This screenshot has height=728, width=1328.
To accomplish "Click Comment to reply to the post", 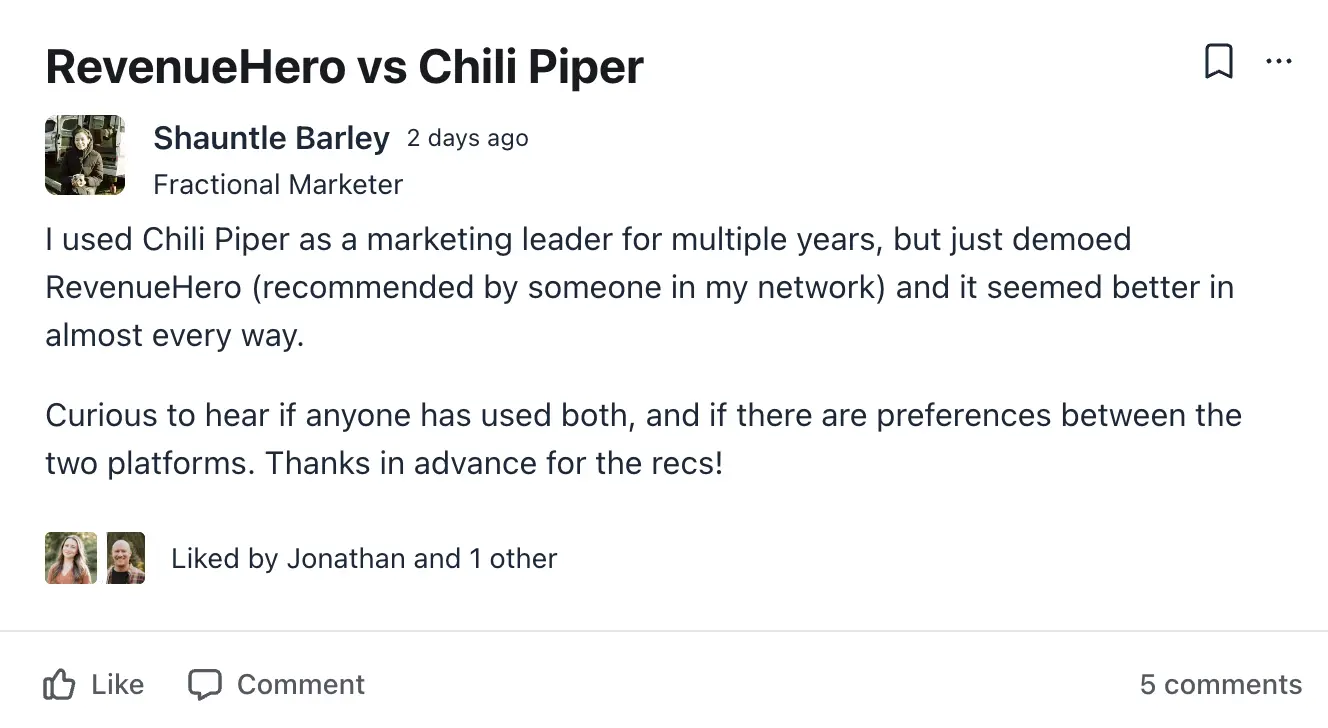I will click(x=275, y=684).
